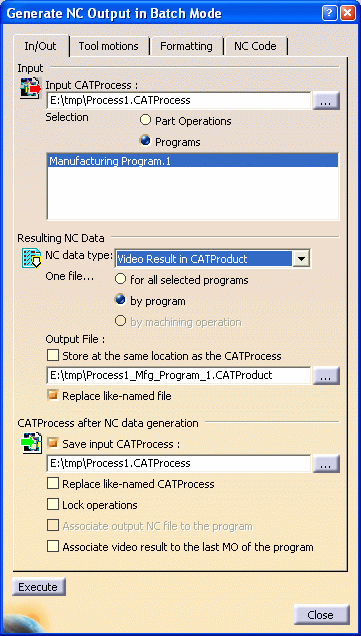Open the NC Code tab
The width and height of the screenshot is (361, 636).
255,46
